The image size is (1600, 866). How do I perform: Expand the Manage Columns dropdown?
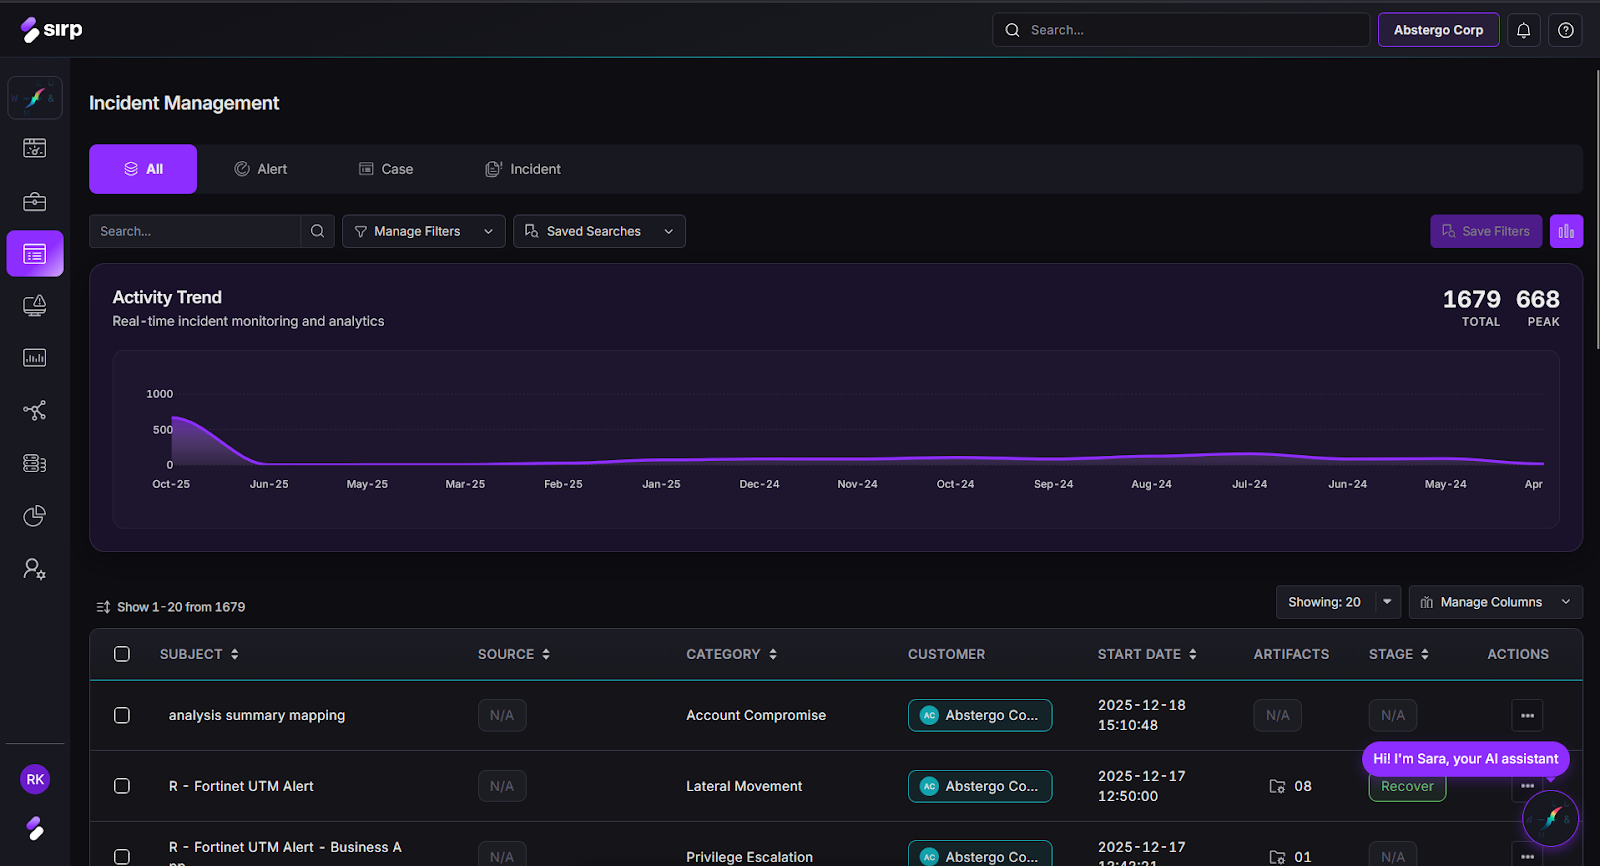click(x=1495, y=602)
